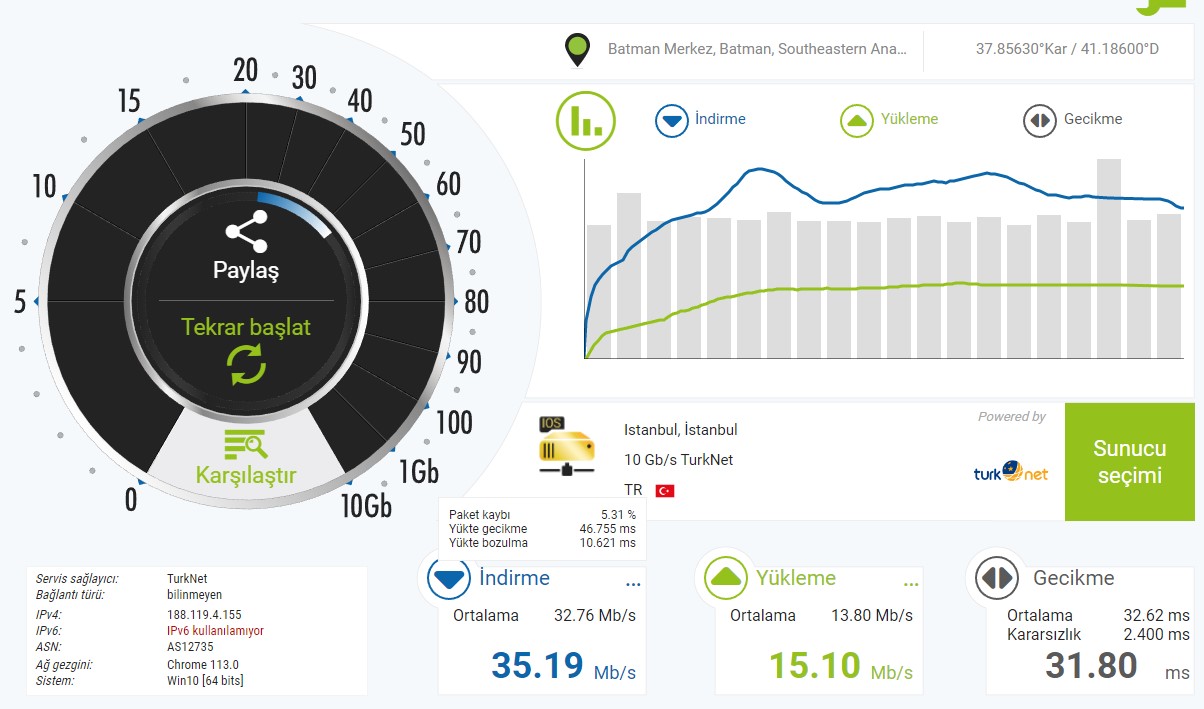Click Yükte bozulma 10.621 ms row
Viewport: 1204px width, 709px height.
point(542,543)
